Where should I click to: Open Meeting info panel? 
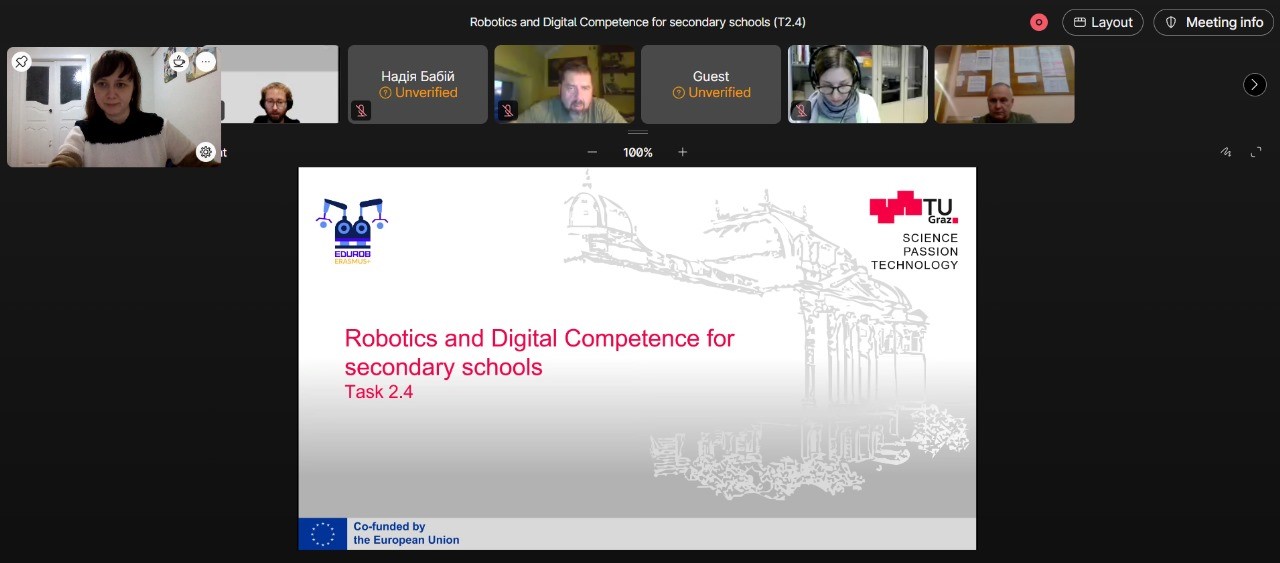click(x=1213, y=22)
